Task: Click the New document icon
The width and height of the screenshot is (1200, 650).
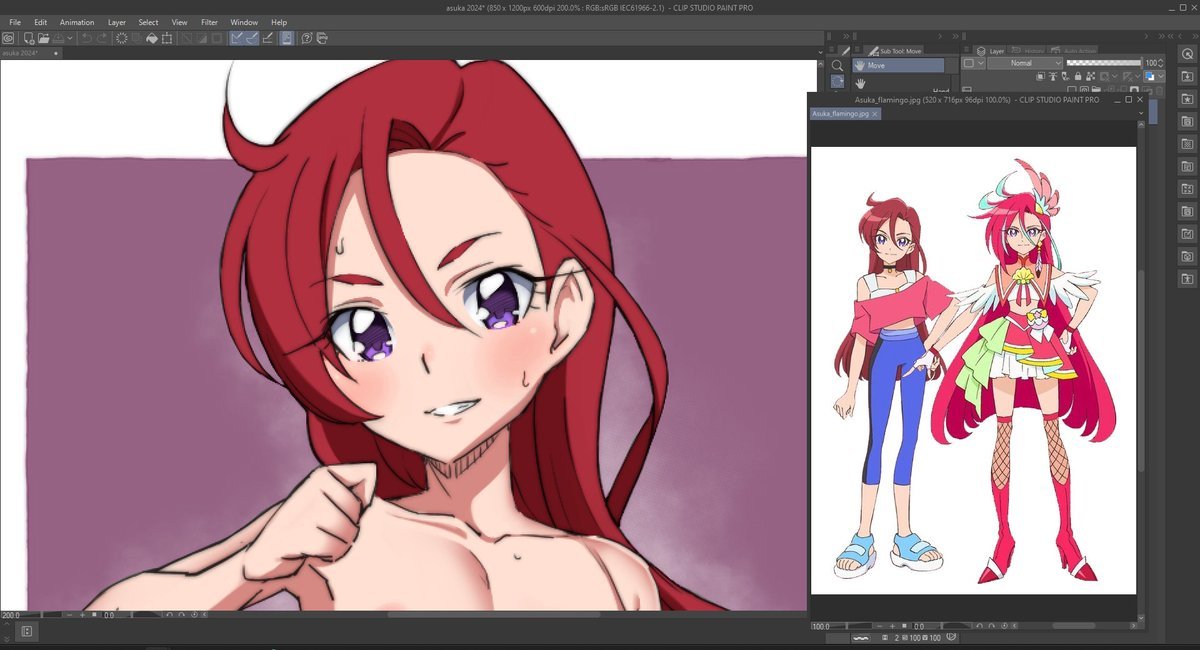Action: pyautogui.click(x=28, y=38)
